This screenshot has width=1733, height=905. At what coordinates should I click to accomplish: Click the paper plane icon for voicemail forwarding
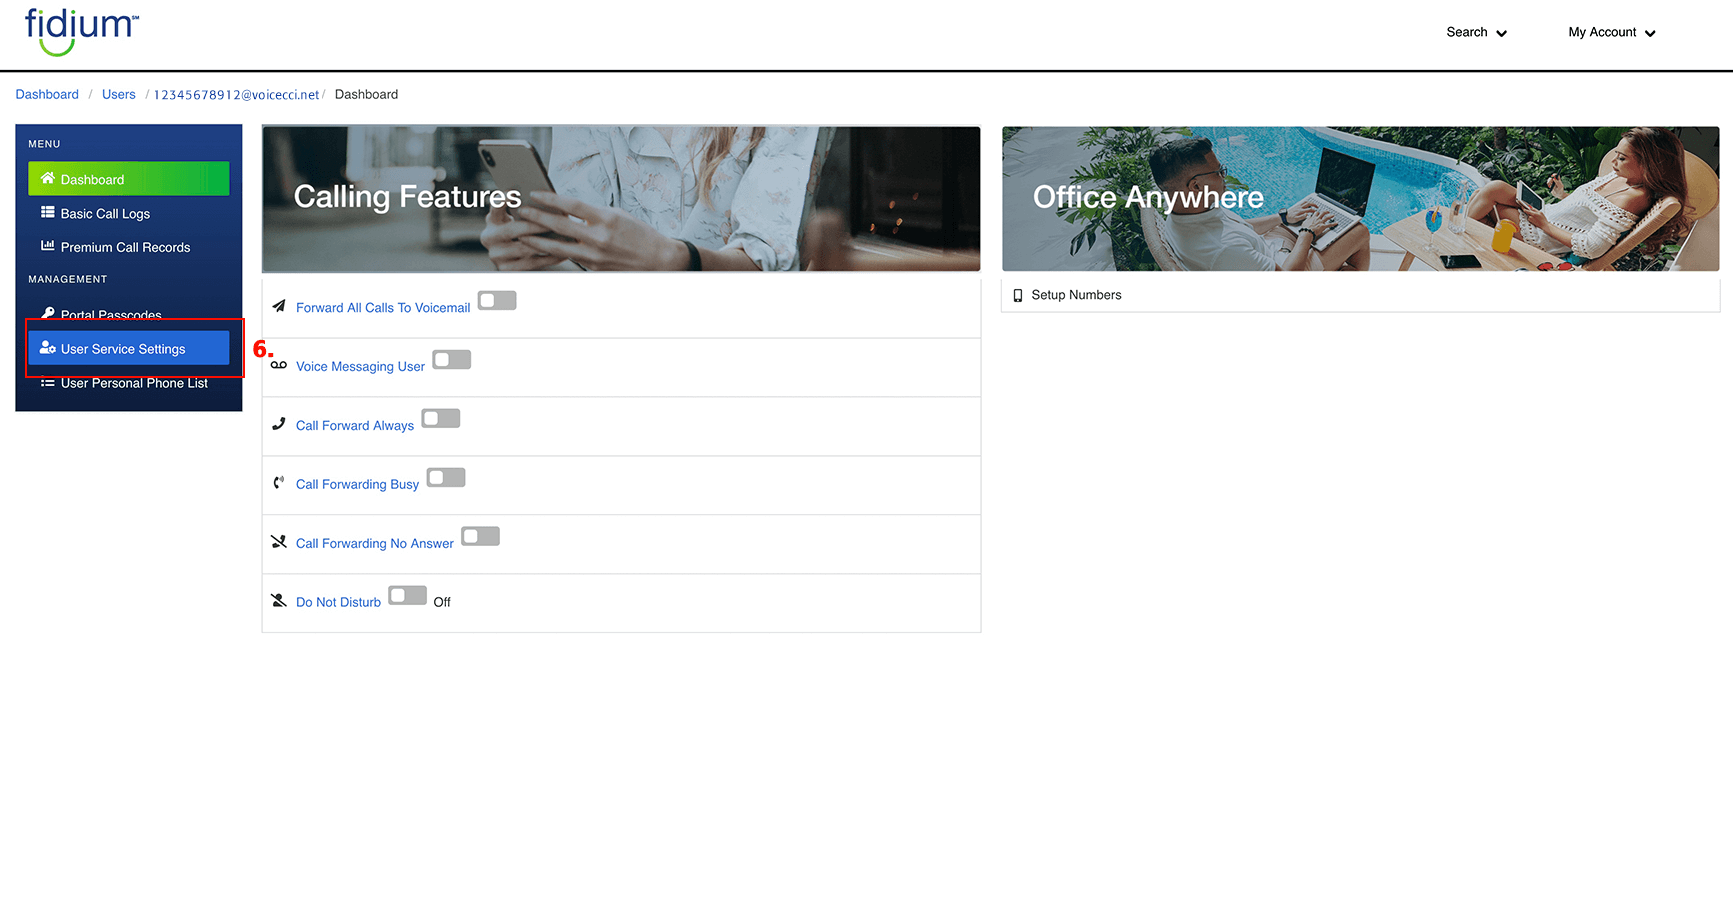pos(279,306)
